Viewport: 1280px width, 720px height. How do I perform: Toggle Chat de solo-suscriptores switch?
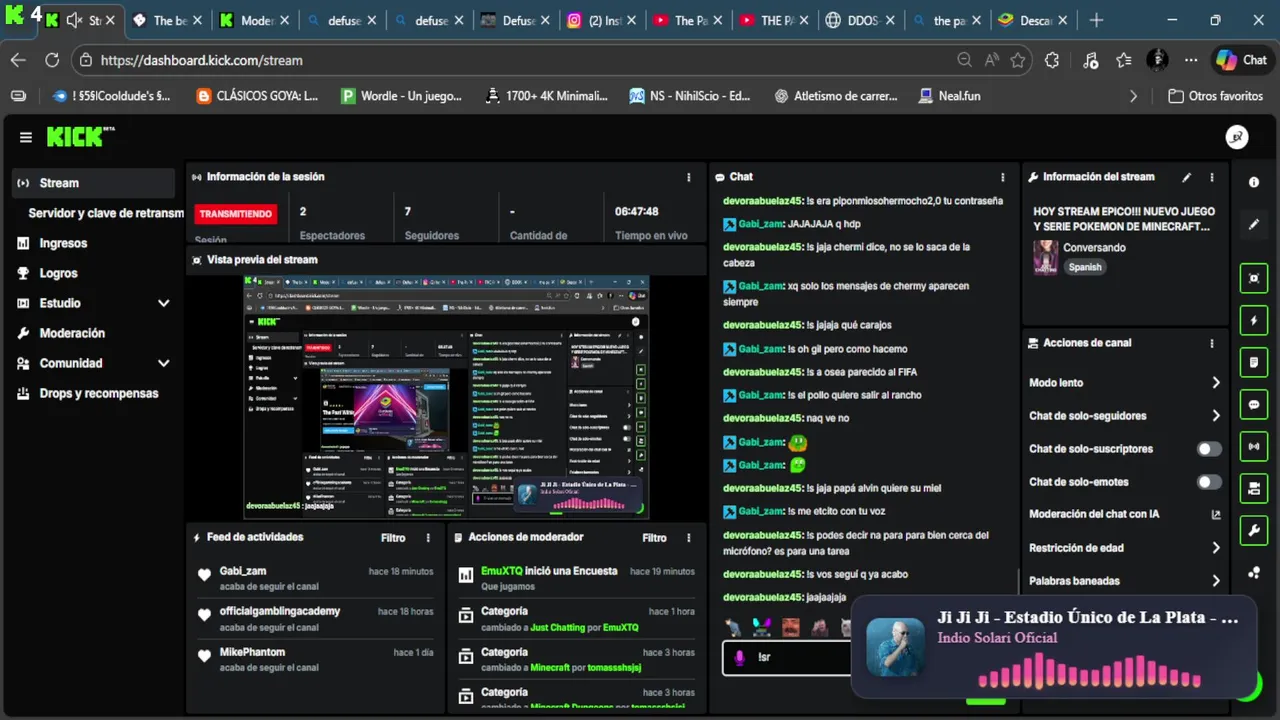pyautogui.click(x=1209, y=449)
